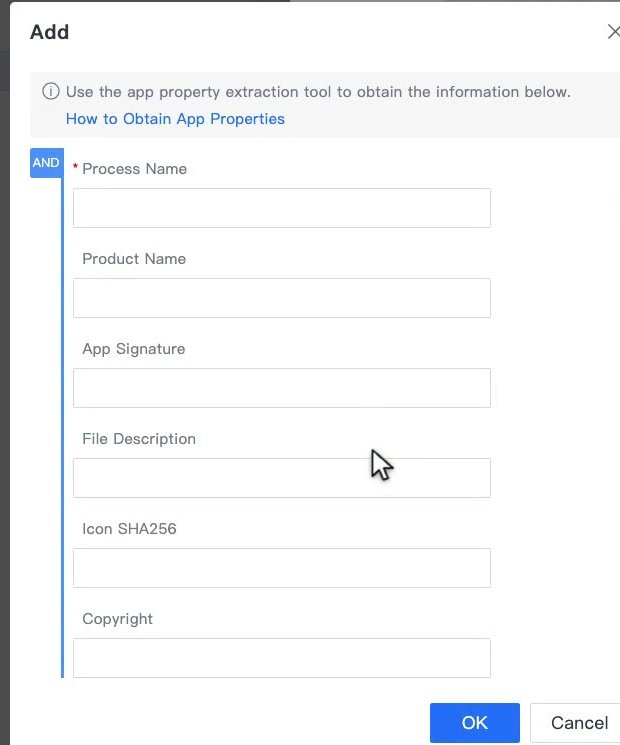Focus the Copyright input field
The width and height of the screenshot is (620, 745).
point(282,658)
